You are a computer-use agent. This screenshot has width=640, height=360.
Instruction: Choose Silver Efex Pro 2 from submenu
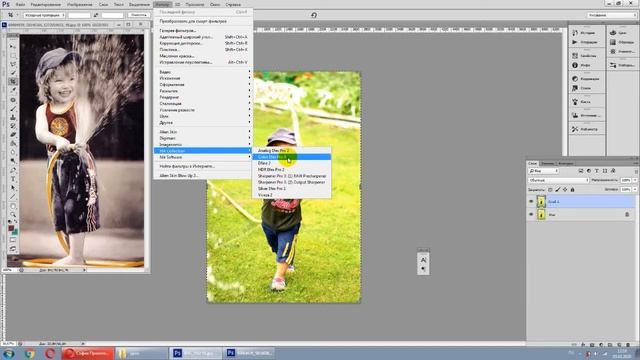coord(291,189)
